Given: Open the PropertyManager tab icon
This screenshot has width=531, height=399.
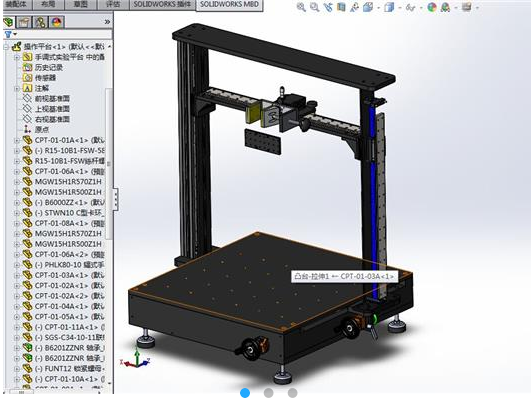Looking at the screenshot, I should pyautogui.click(x=24, y=22).
